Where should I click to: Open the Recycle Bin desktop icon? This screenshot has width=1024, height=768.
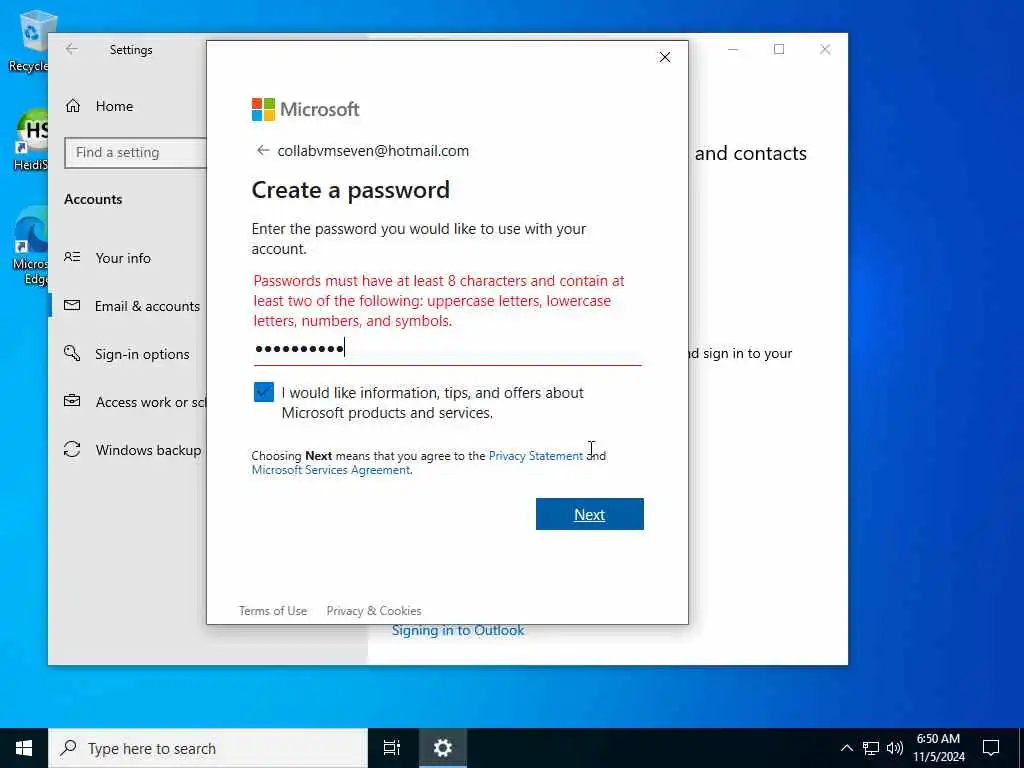point(29,40)
